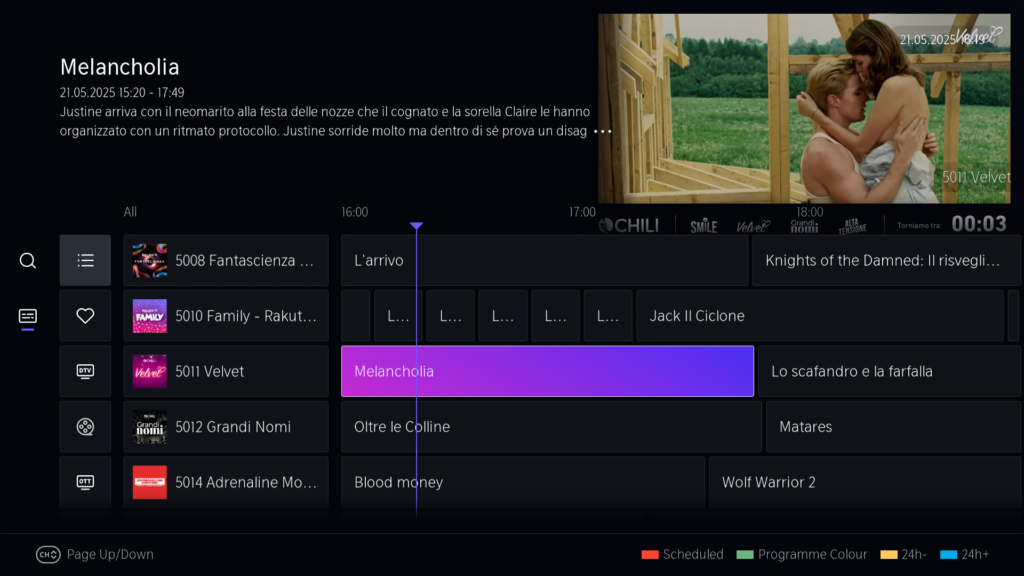Expand the description ellipsis for Melancholia
Viewport: 1024px width, 576px height.
click(x=602, y=131)
